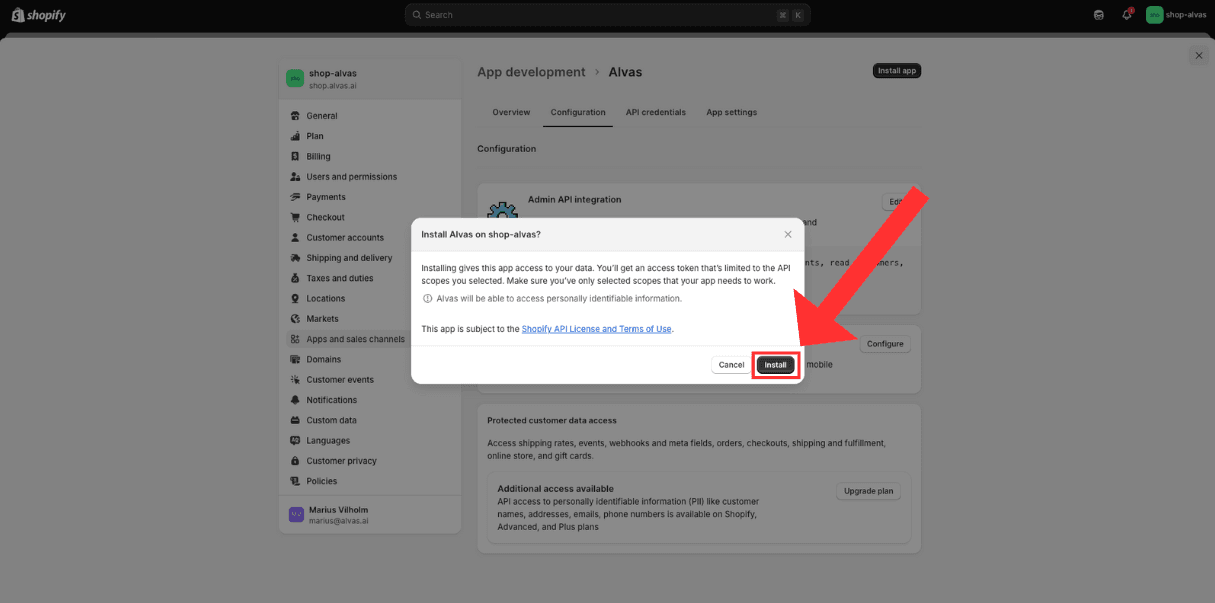This screenshot has width=1215, height=603.
Task: Open General settings label in sidebar
Action: pos(322,116)
